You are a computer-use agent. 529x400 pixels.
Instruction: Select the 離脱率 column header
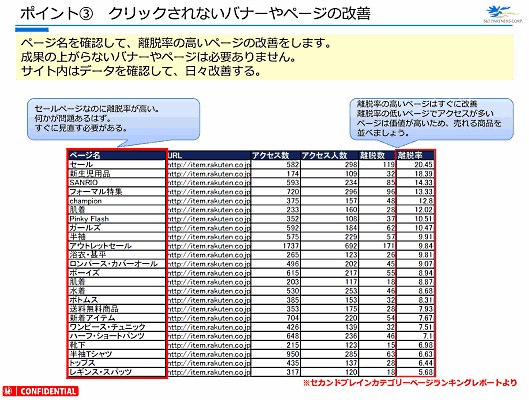(x=415, y=155)
